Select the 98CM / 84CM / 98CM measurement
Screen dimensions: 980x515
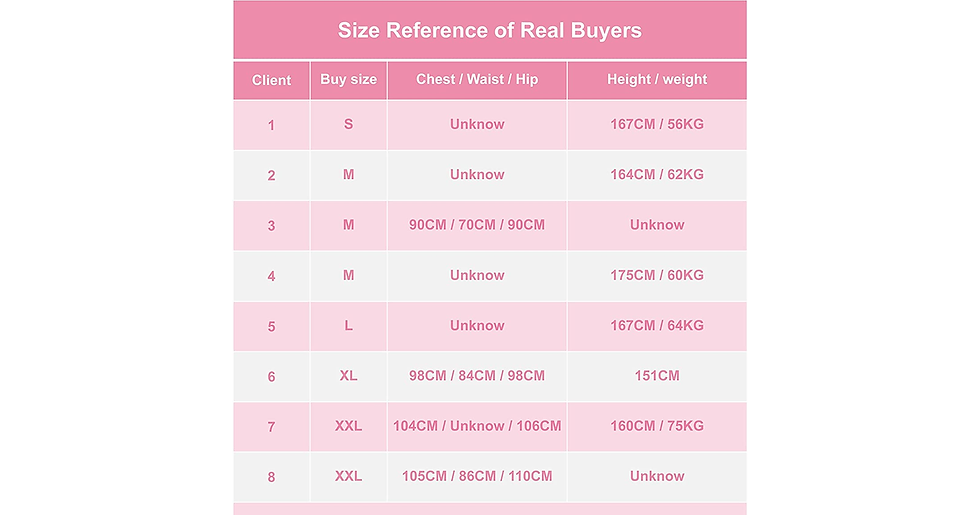click(x=477, y=376)
